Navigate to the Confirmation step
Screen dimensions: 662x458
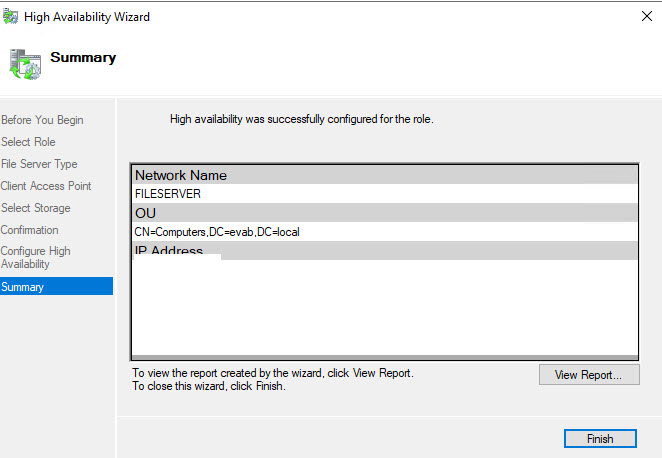pyautogui.click(x=30, y=230)
